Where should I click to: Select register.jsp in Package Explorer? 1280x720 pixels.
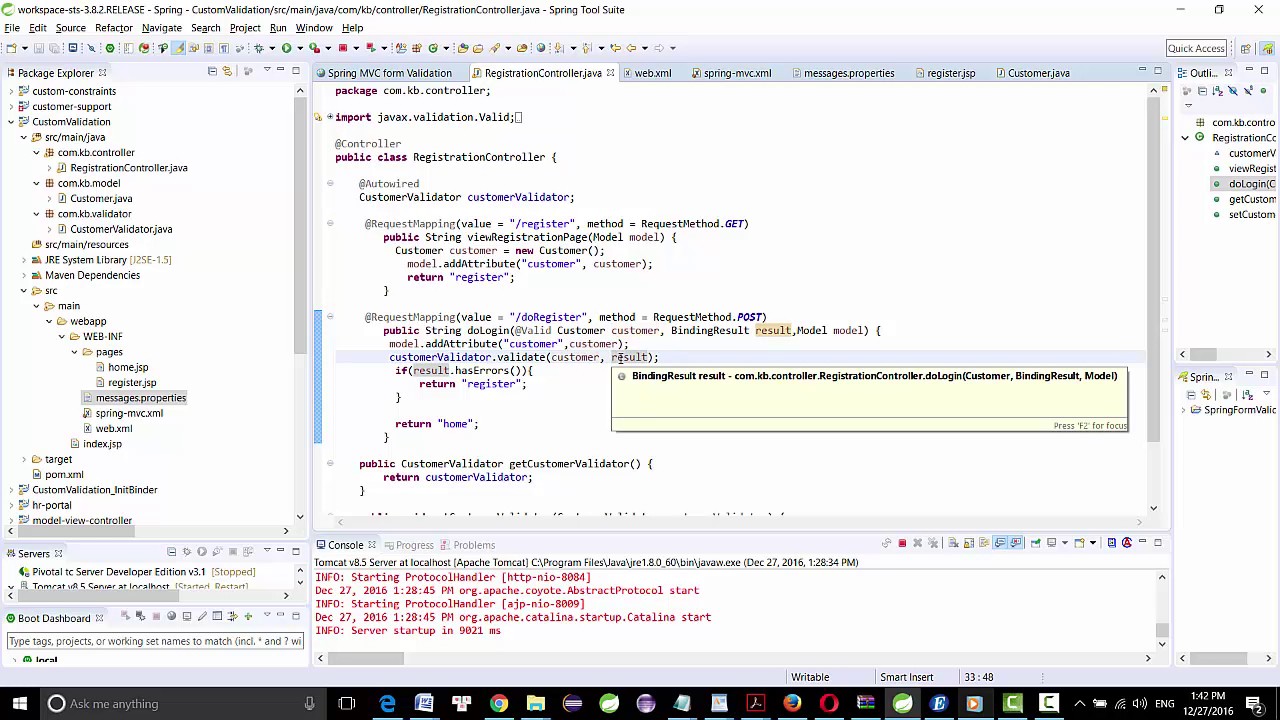coord(132,383)
